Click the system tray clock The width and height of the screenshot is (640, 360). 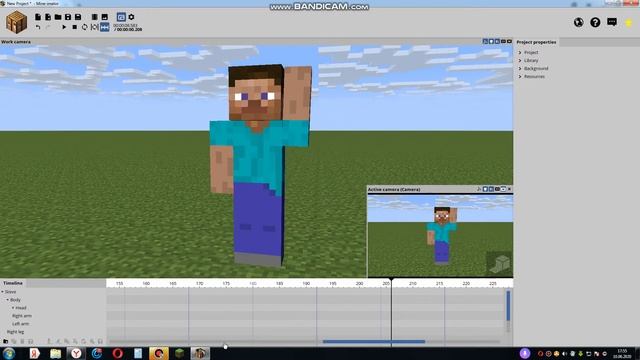click(622, 353)
